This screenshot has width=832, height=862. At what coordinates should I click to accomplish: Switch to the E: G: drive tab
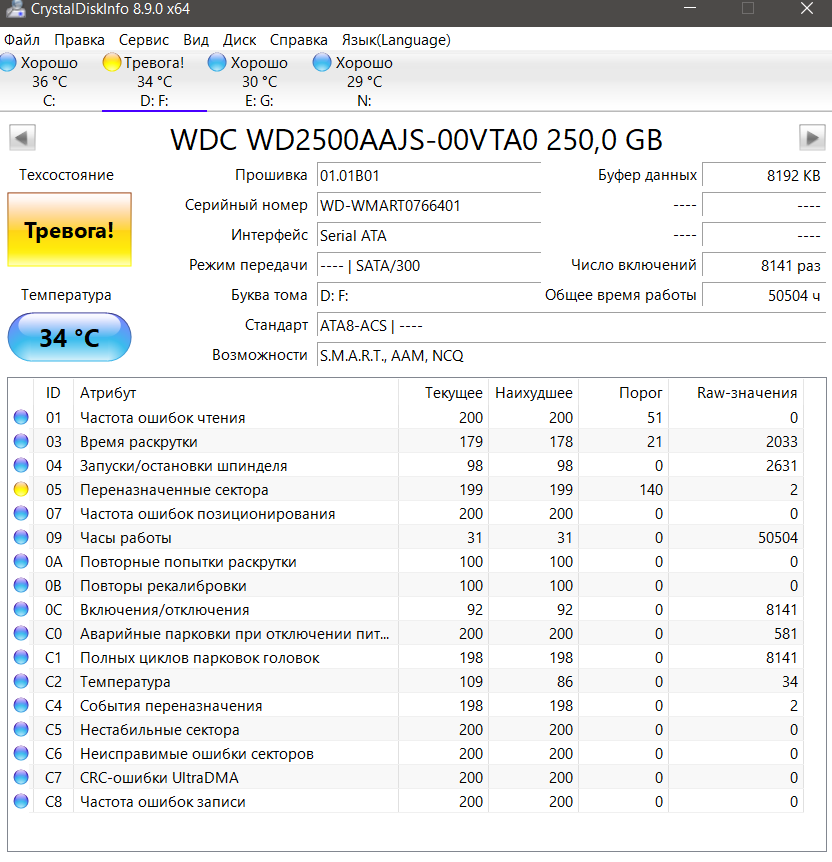point(260,82)
